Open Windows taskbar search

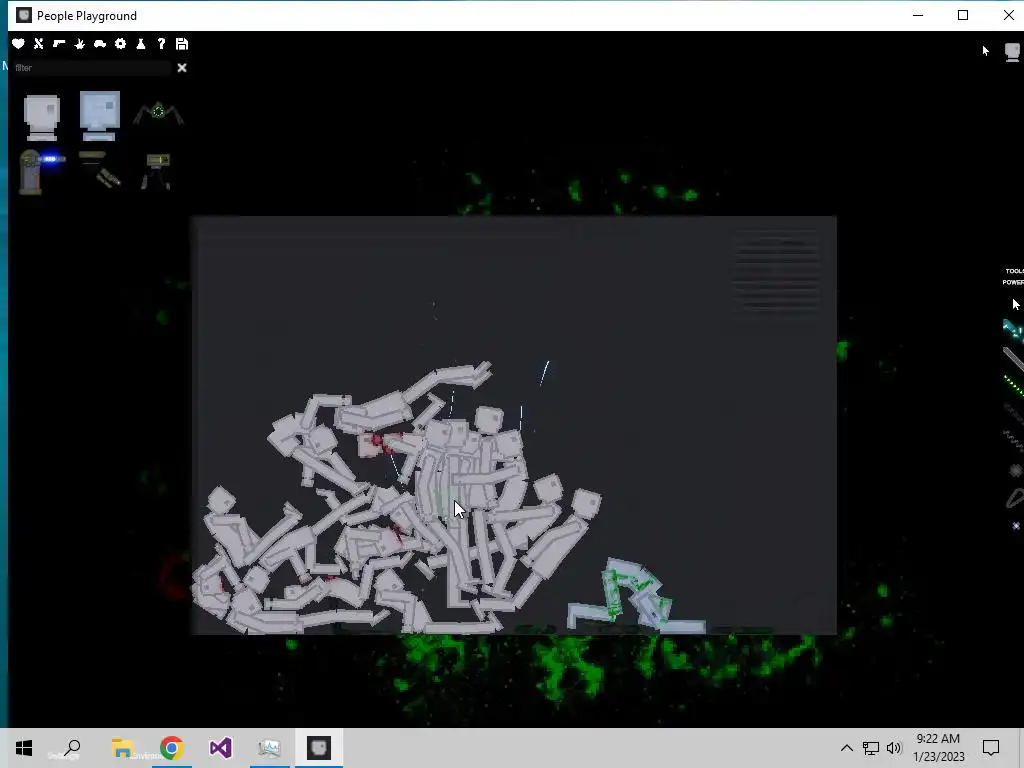(x=71, y=748)
